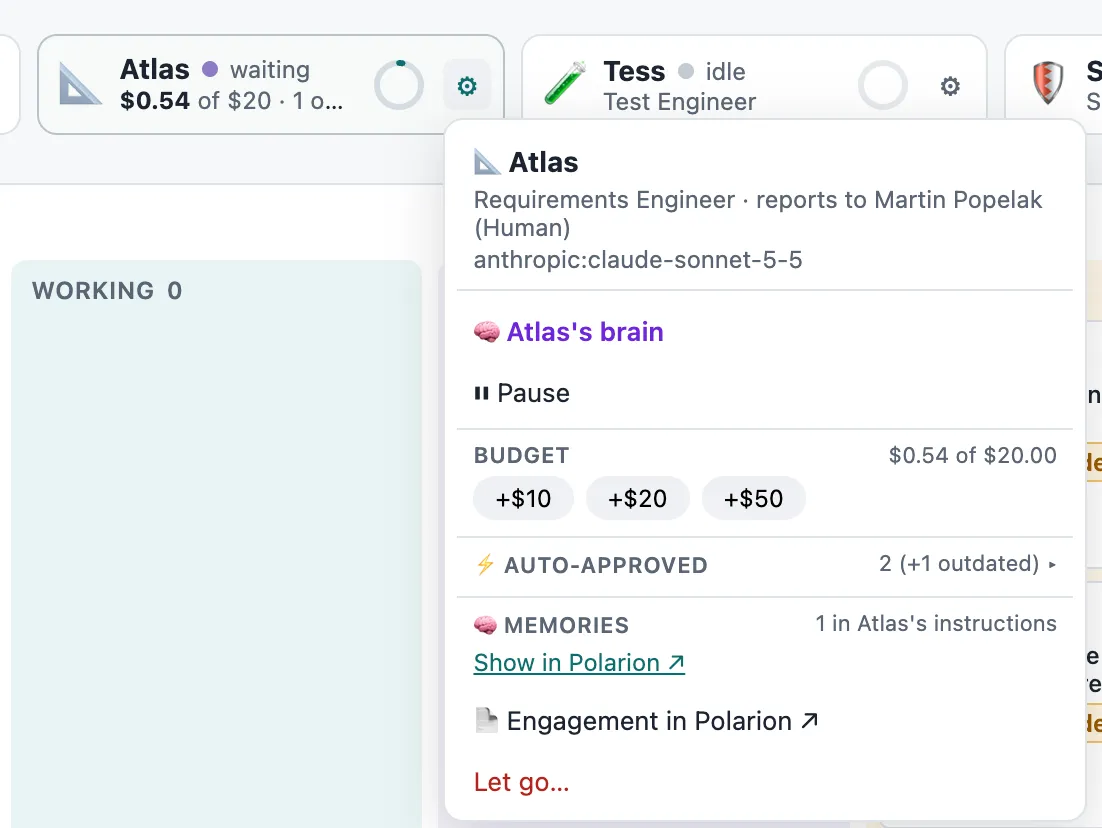The width and height of the screenshot is (1102, 828).
Task: Click AUTO-APPROVED section label
Action: 605,565
